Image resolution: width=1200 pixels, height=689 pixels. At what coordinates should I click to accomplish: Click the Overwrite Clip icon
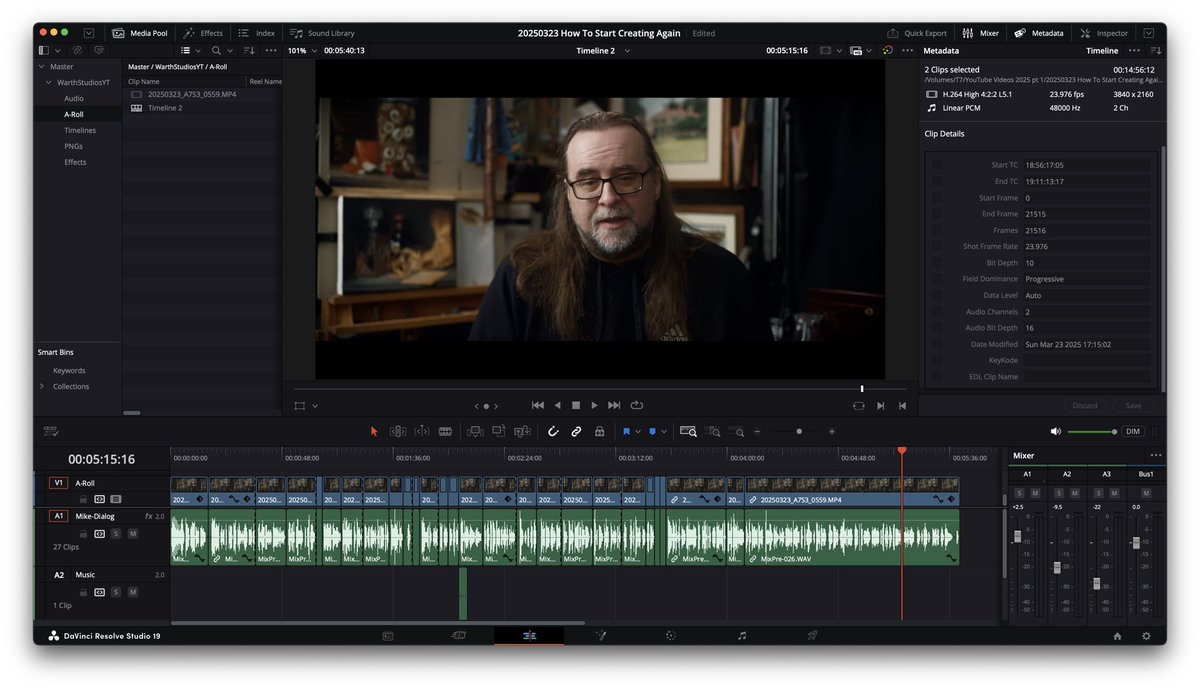click(498, 431)
